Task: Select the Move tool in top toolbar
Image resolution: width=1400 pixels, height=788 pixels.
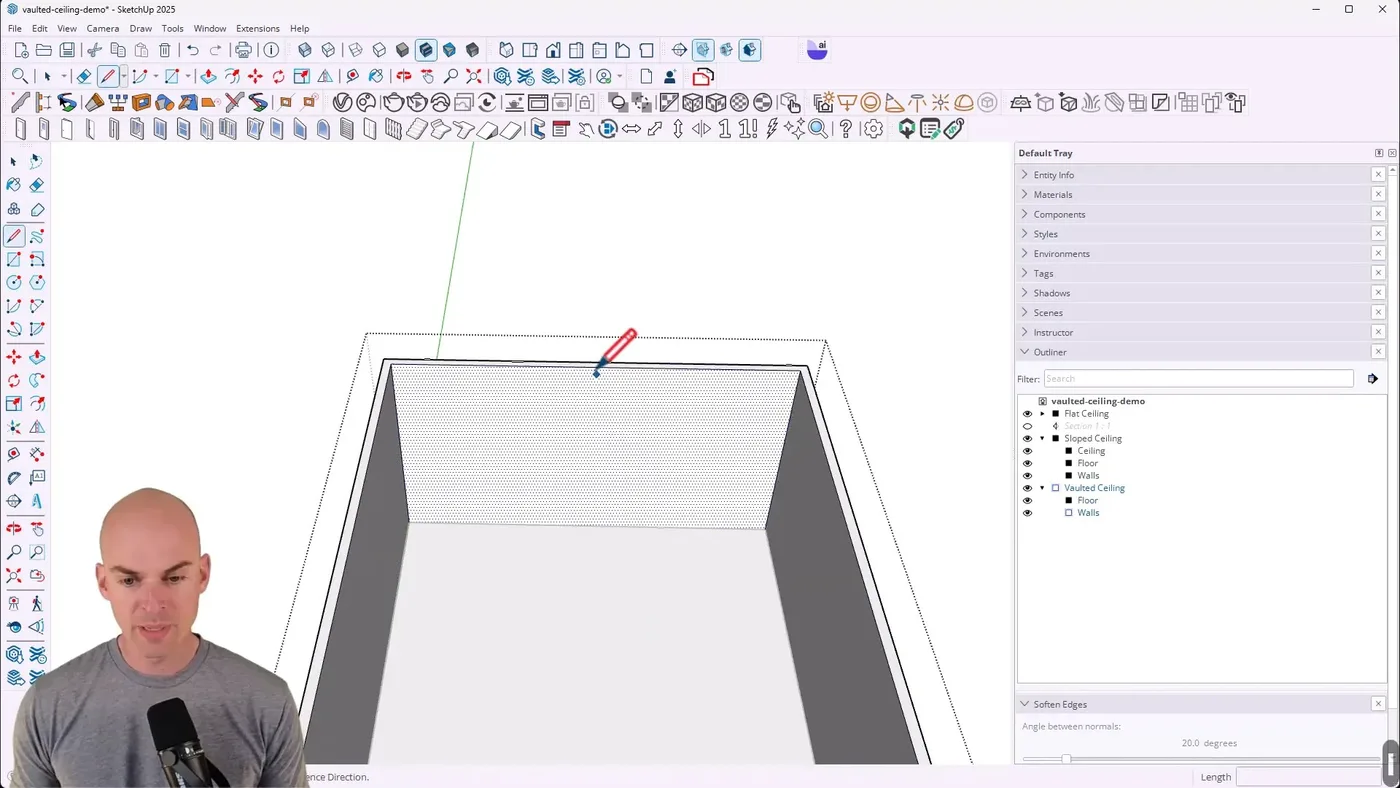Action: pyautogui.click(x=255, y=76)
